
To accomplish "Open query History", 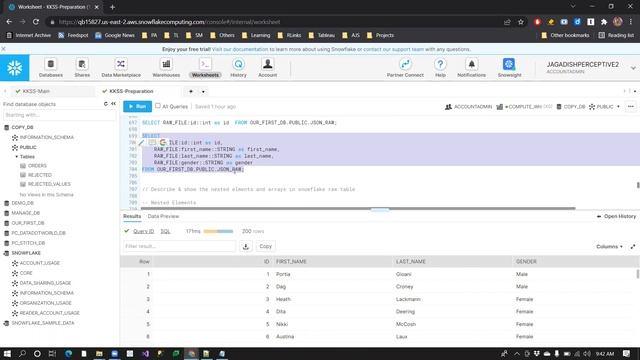I will pos(238,68).
